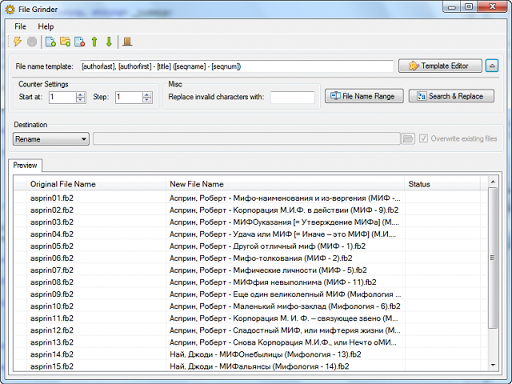Open the Help menu
Screen dimensions: 512x384
pyautogui.click(x=46, y=26)
